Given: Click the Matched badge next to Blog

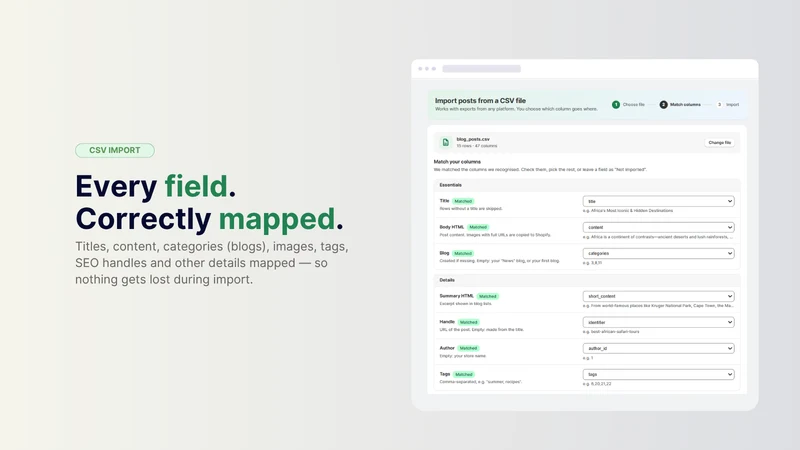Looking at the screenshot, I should pos(463,253).
